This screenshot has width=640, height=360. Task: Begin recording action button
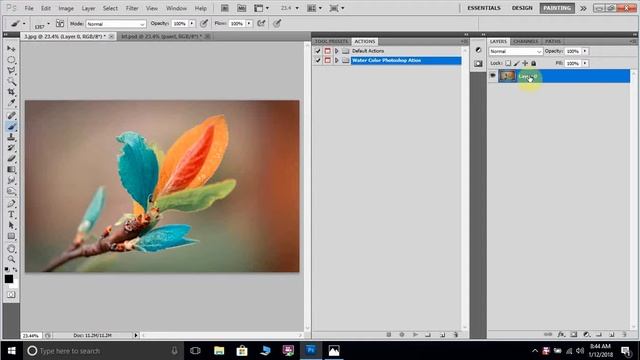(x=402, y=335)
